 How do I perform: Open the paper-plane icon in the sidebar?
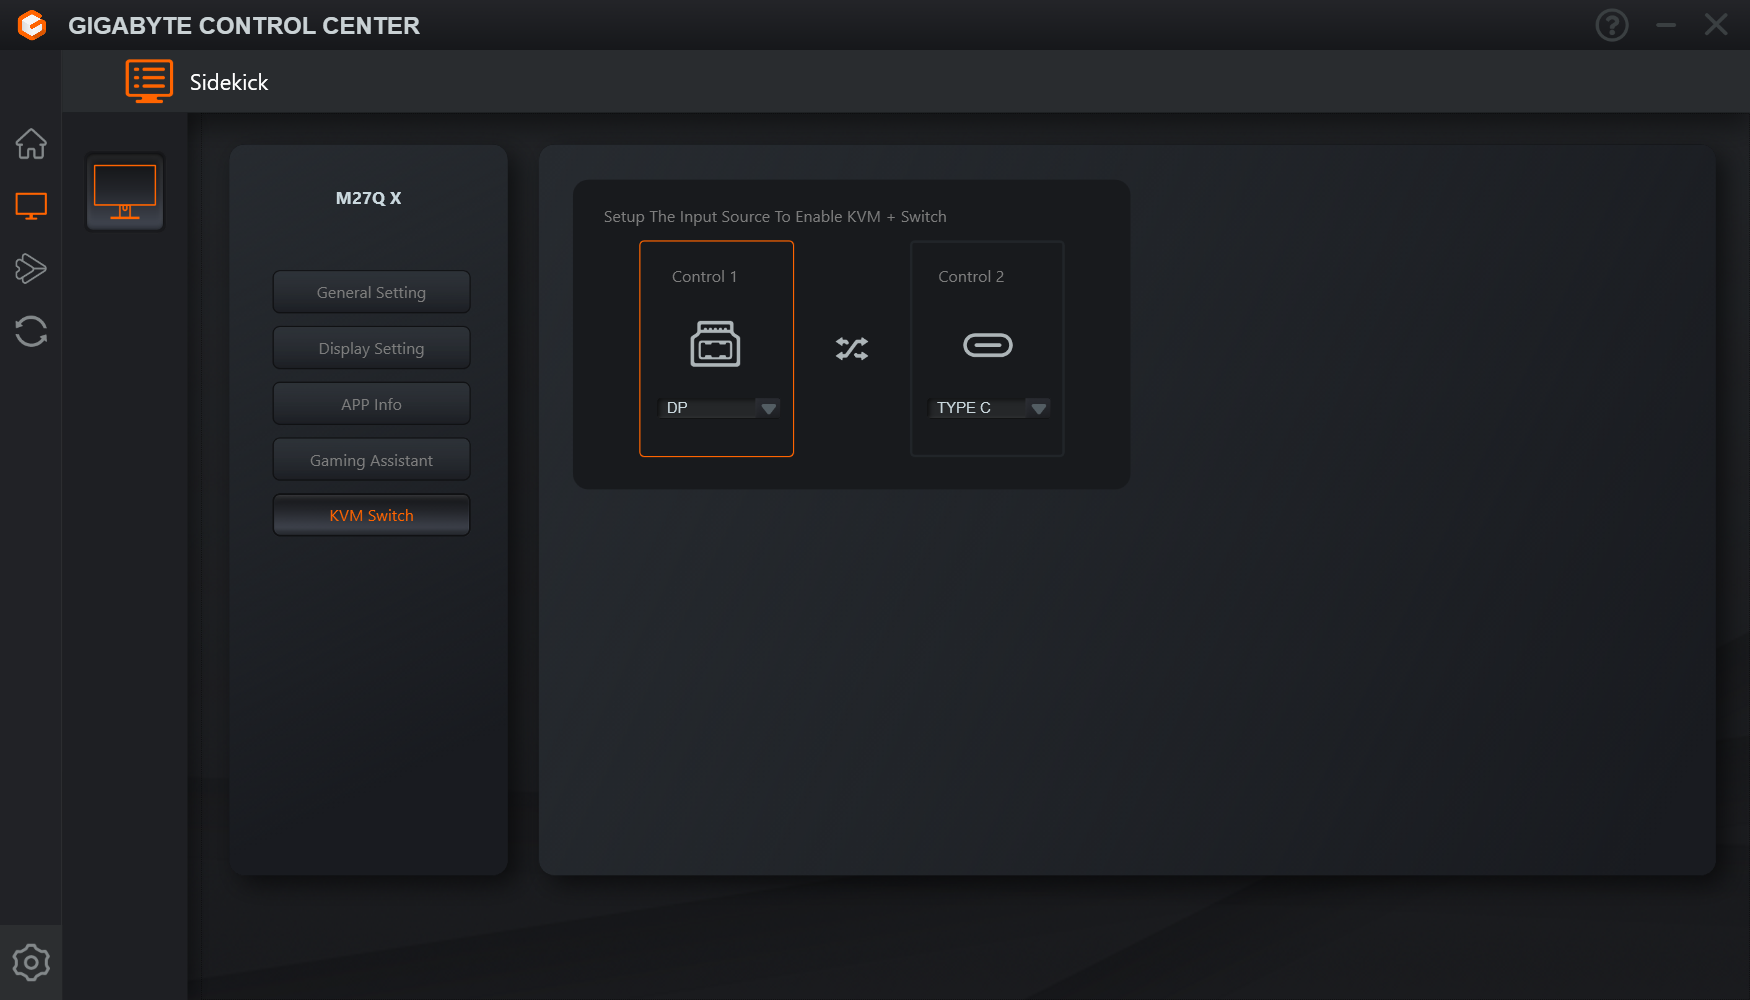point(31,268)
